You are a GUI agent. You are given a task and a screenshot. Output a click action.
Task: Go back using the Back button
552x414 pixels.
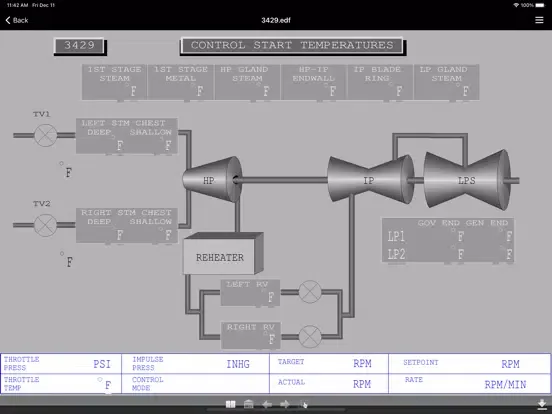point(17,20)
